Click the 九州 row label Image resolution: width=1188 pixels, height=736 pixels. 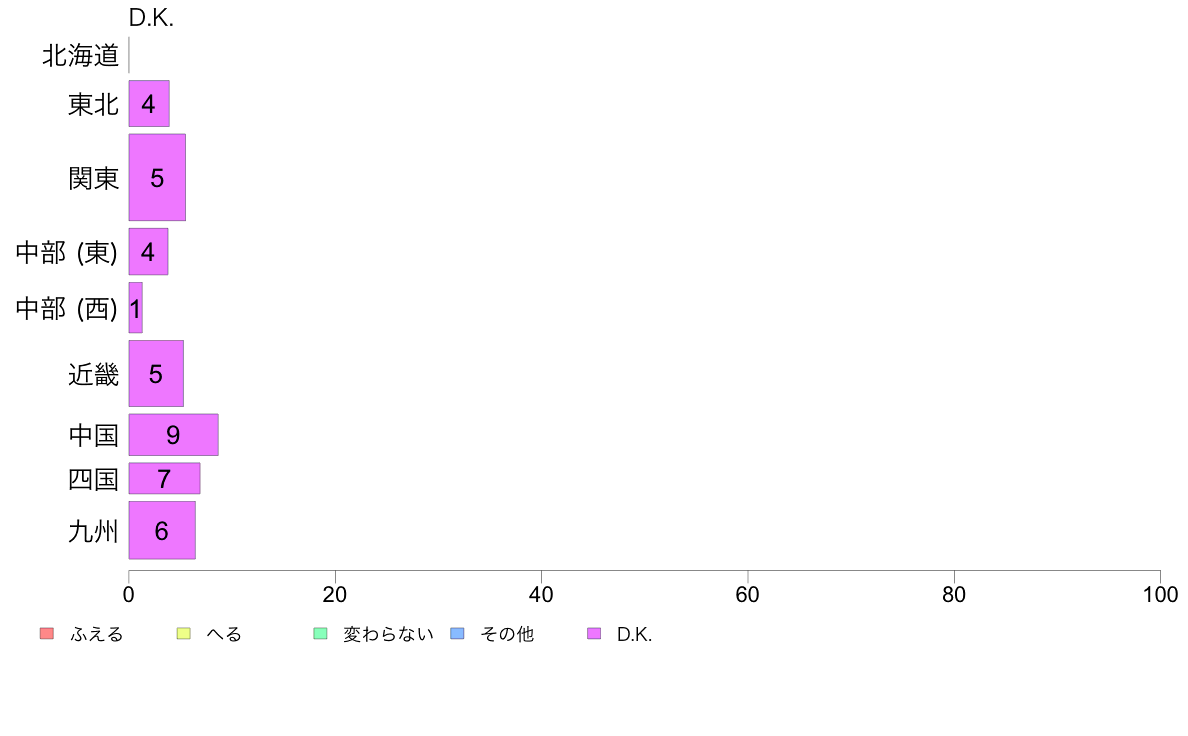pos(93,531)
